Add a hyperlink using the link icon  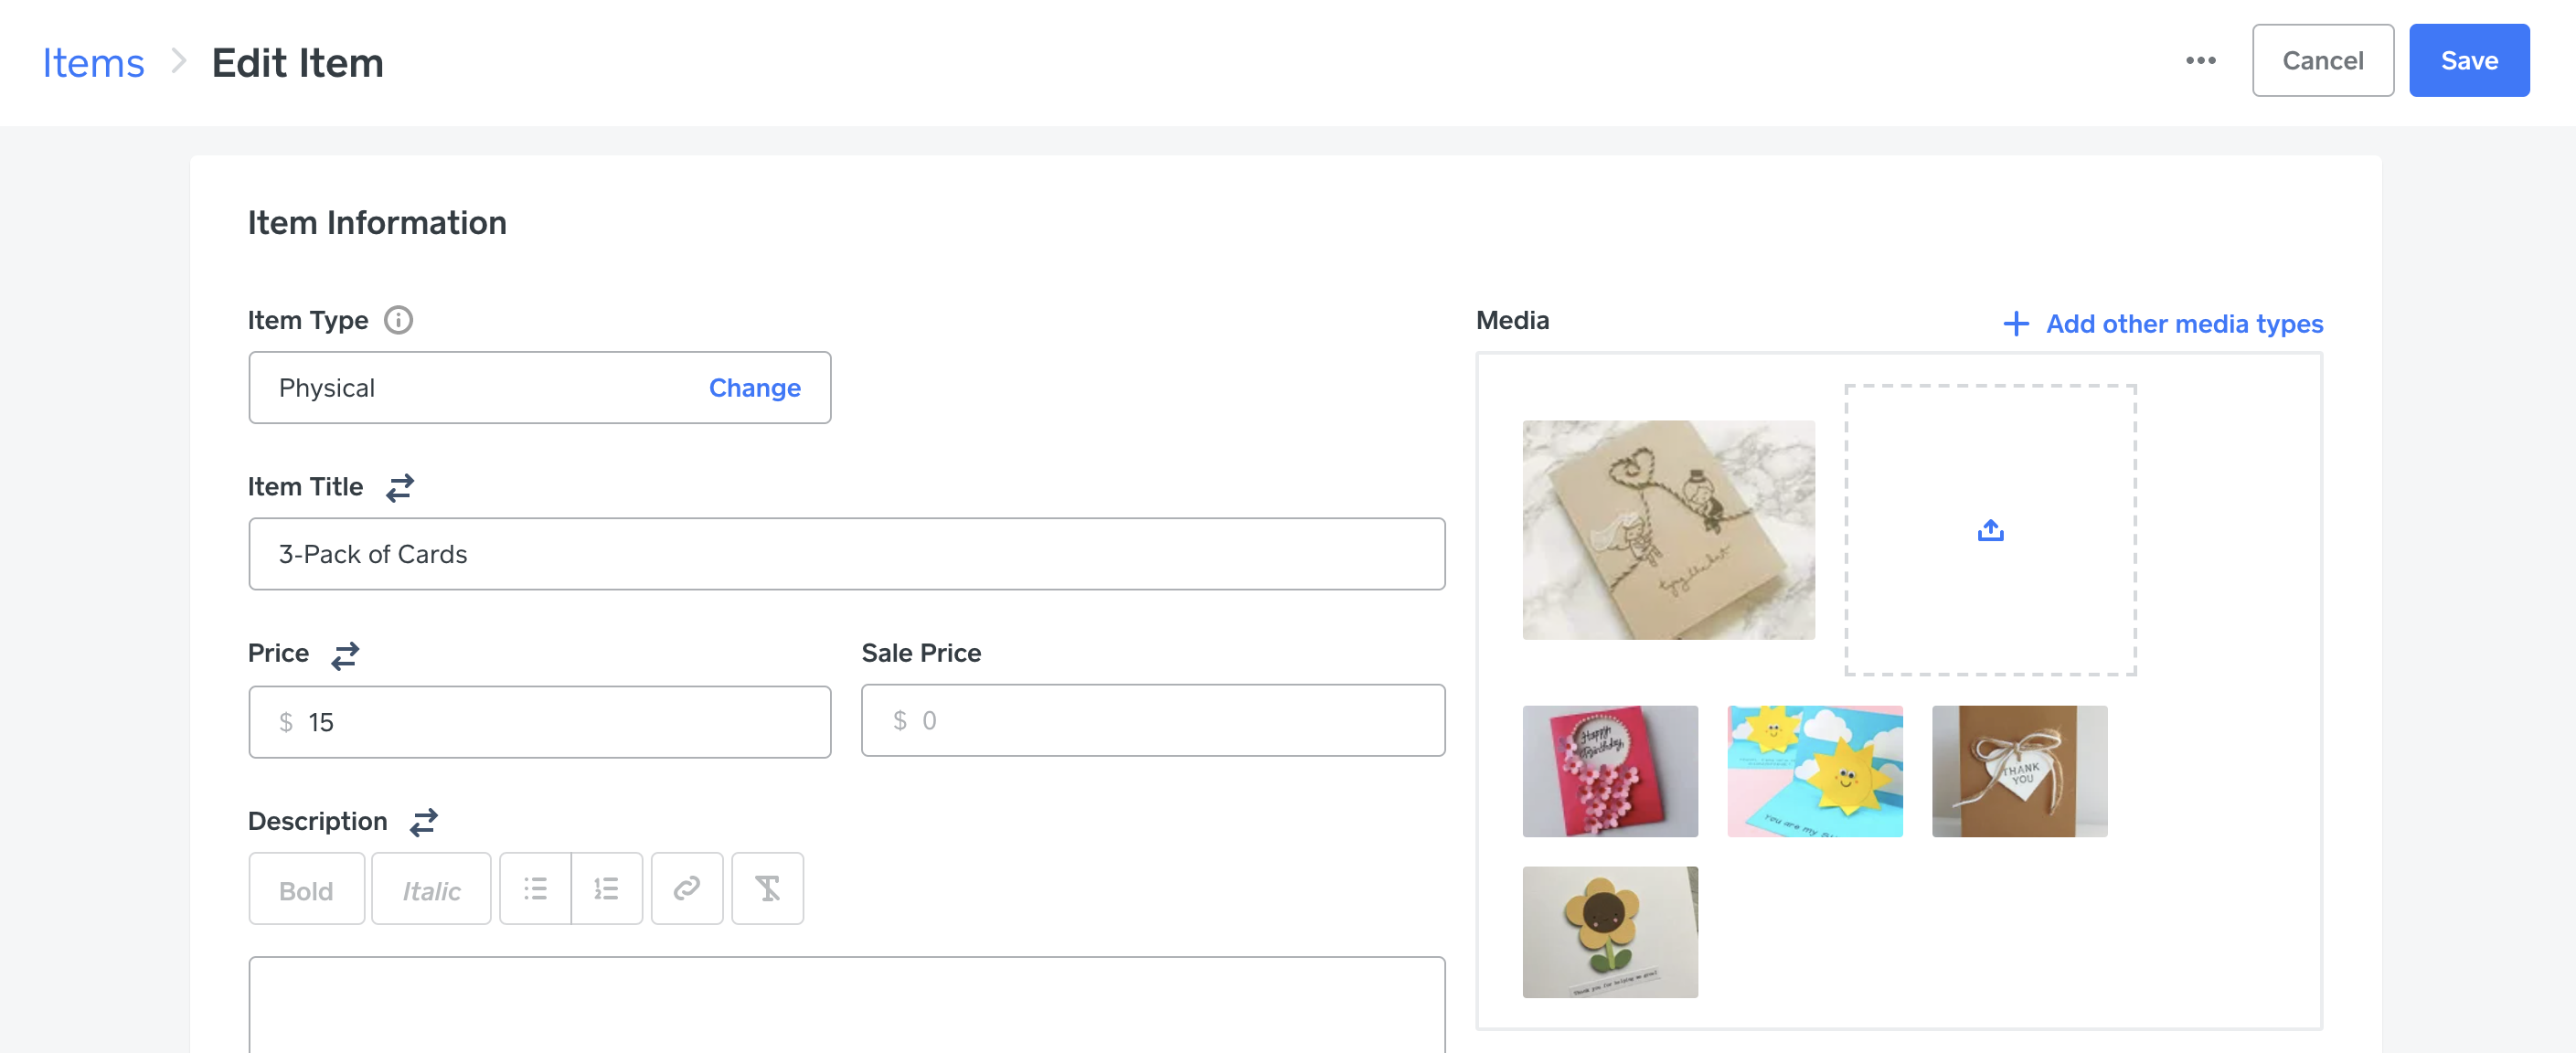(x=687, y=888)
